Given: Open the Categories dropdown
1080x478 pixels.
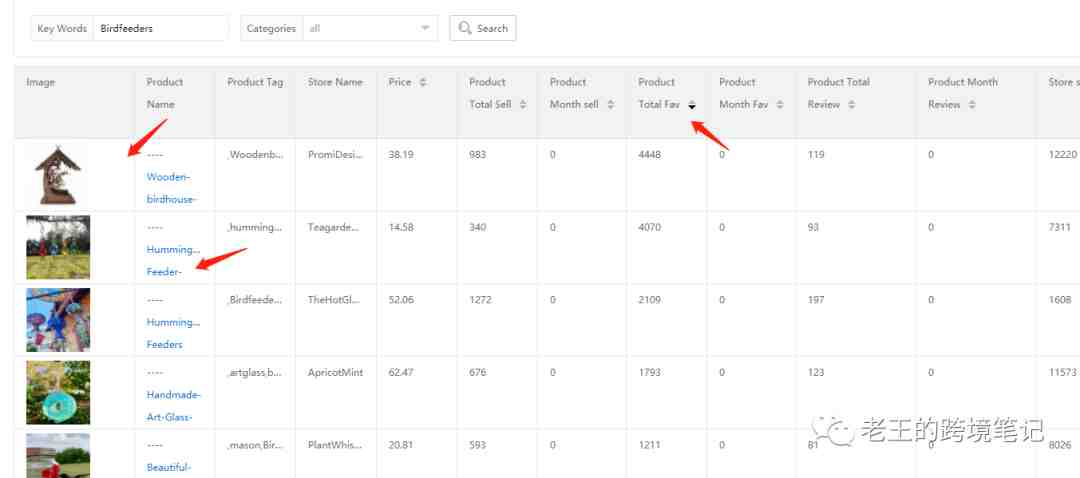Looking at the screenshot, I should tap(370, 28).
